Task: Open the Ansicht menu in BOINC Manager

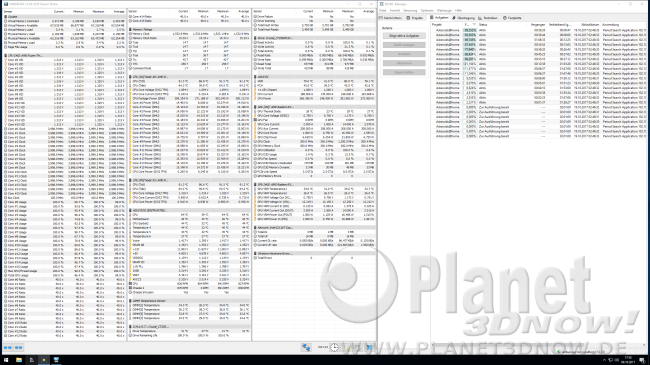Action: (x=395, y=10)
